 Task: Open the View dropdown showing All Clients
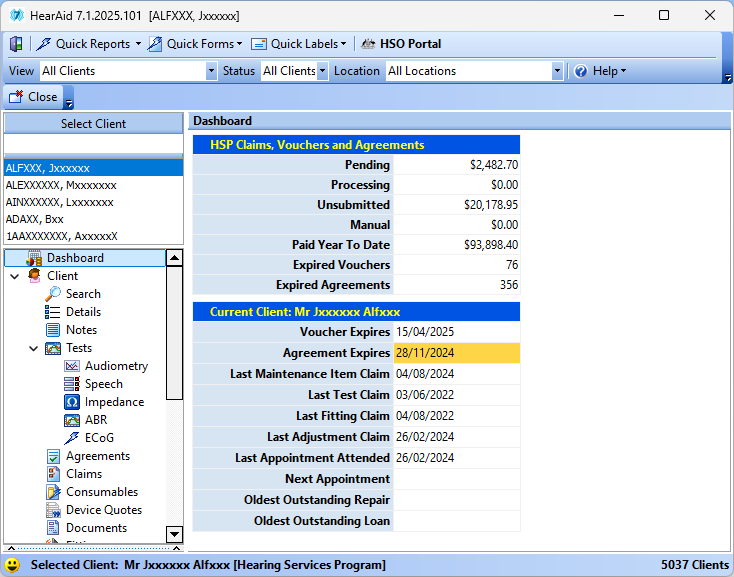click(211, 71)
